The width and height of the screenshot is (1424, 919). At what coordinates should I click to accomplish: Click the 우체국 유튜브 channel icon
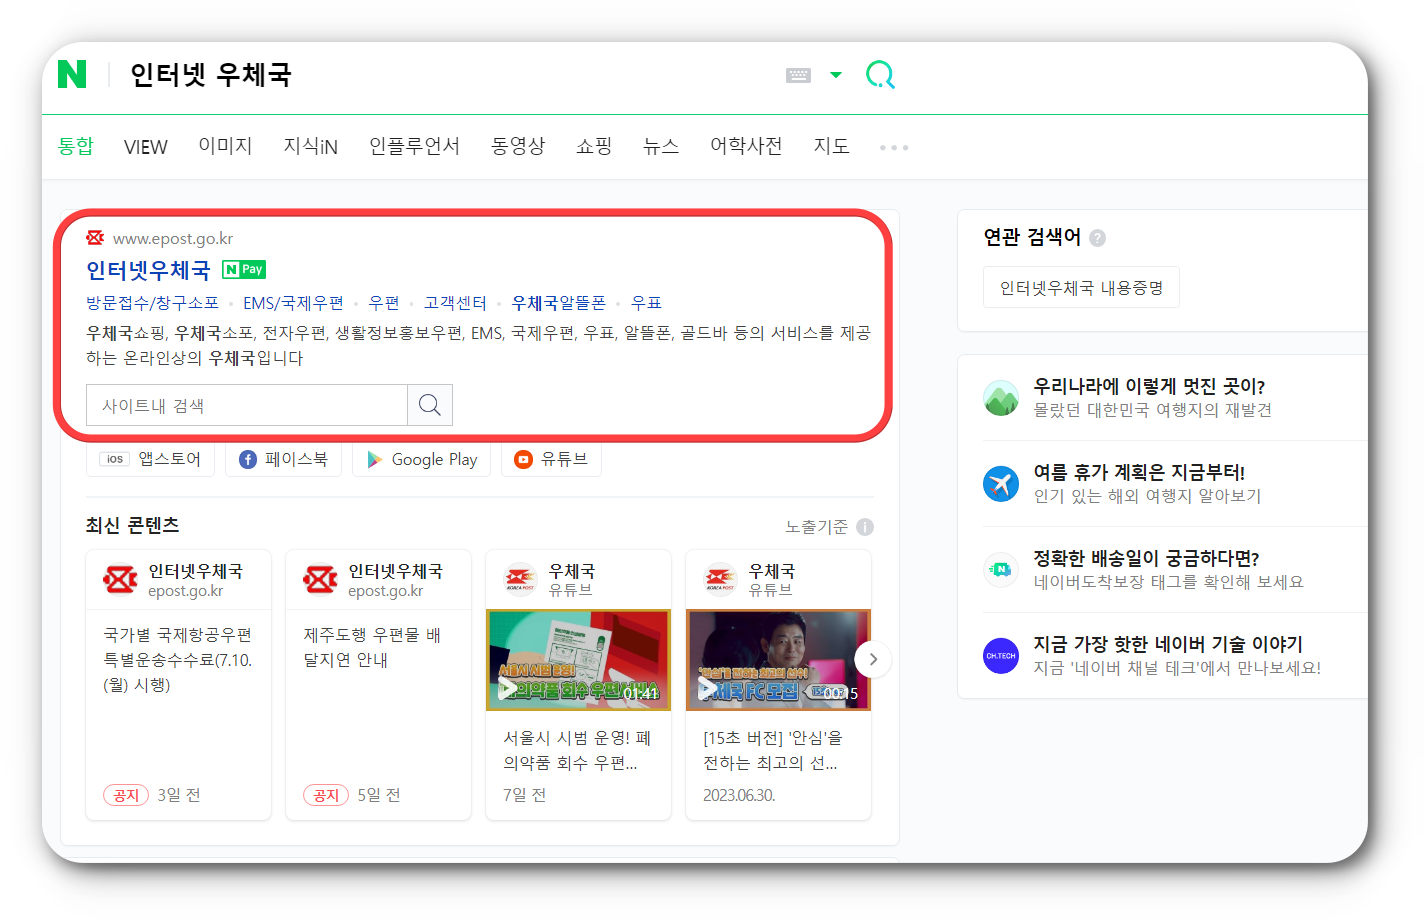pyautogui.click(x=519, y=578)
